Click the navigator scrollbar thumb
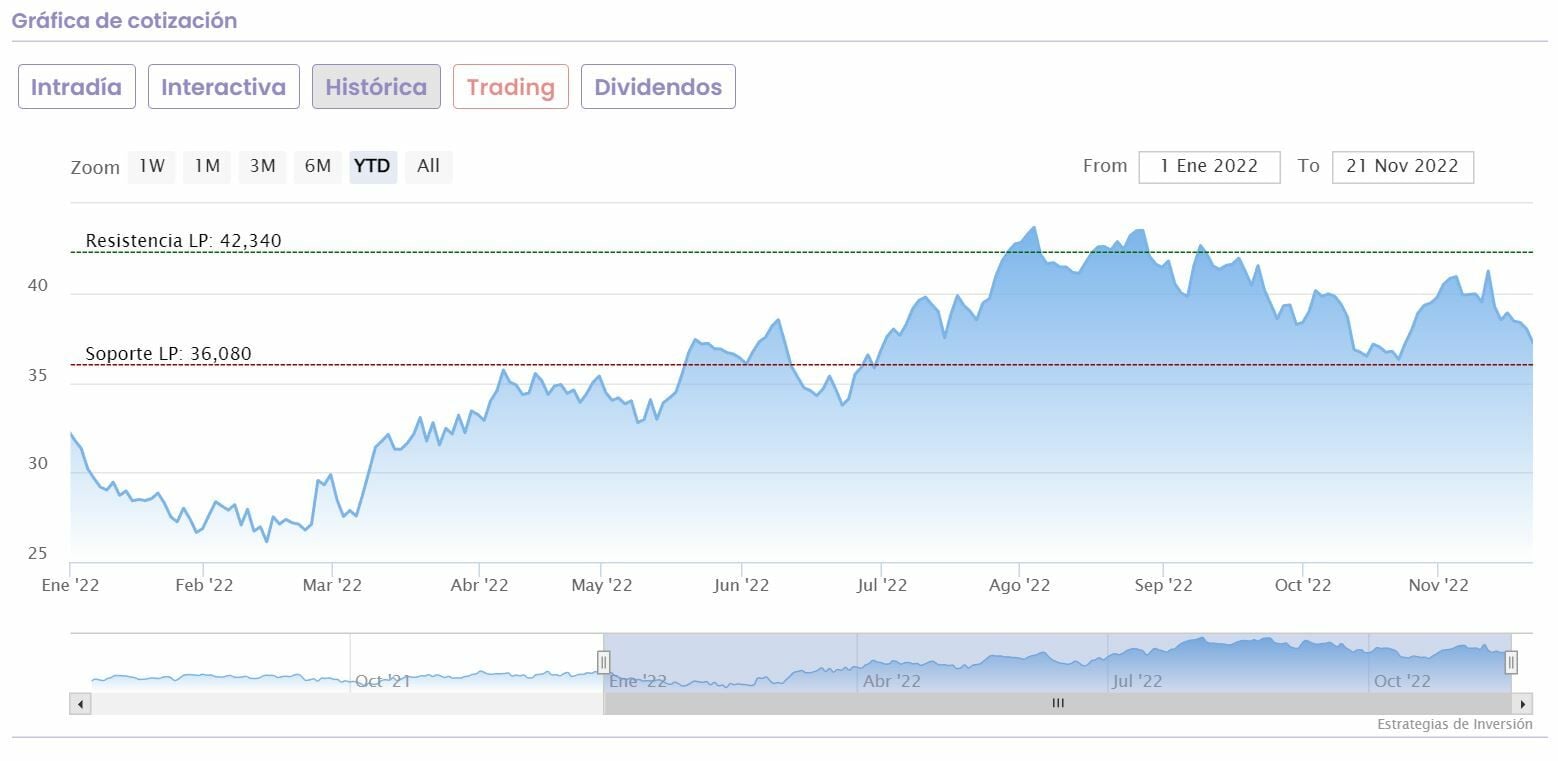The width and height of the screenshot is (1558, 761). point(1057,704)
